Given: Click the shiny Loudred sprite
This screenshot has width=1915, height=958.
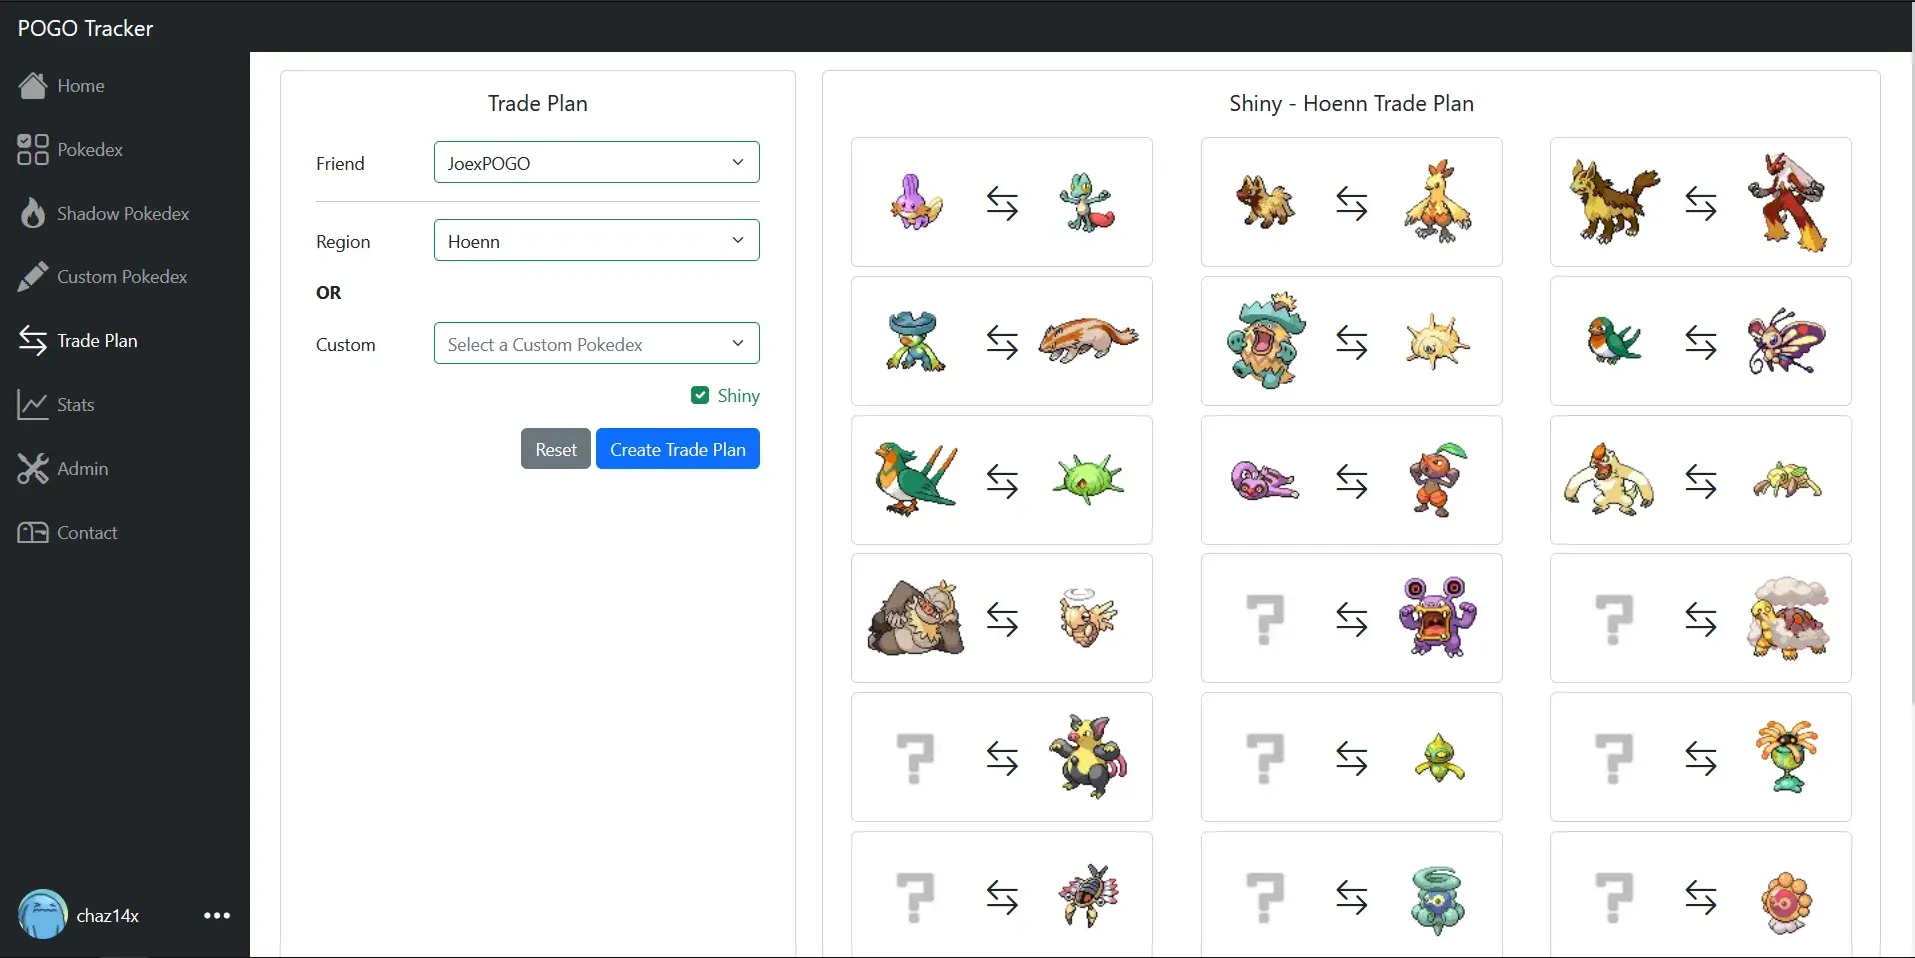Looking at the screenshot, I should [1438, 618].
